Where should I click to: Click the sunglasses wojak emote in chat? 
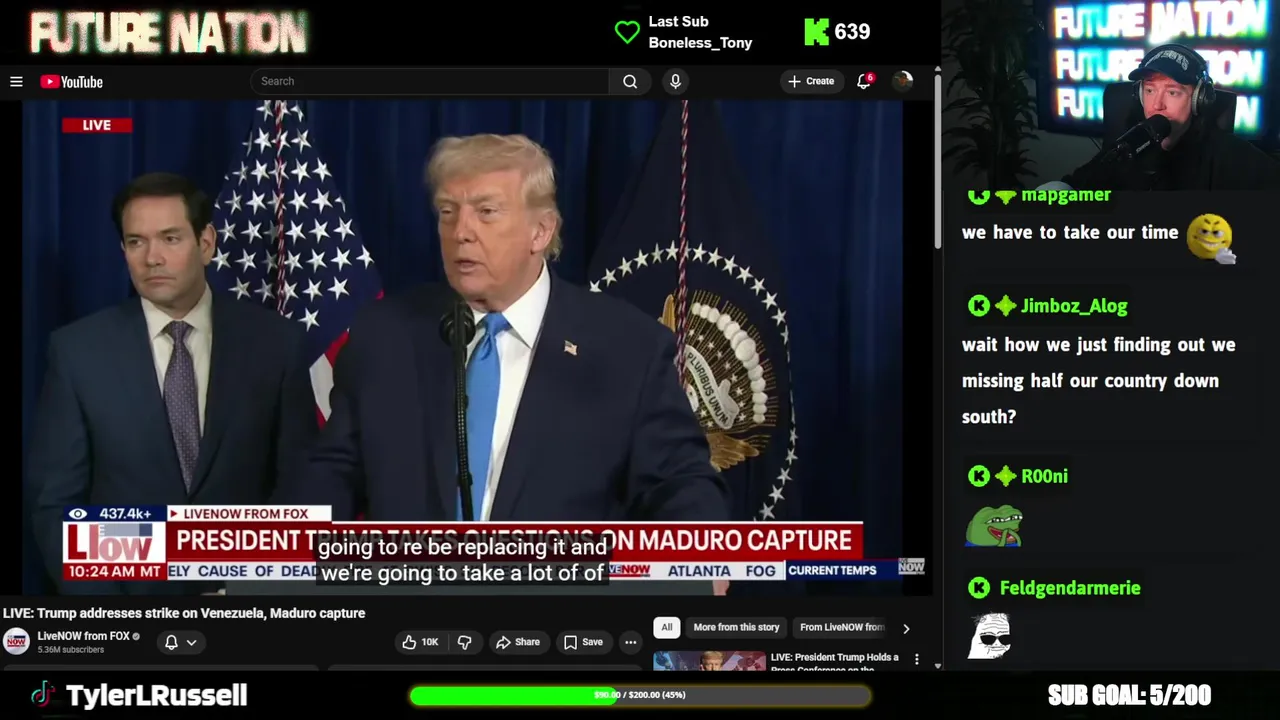(991, 637)
